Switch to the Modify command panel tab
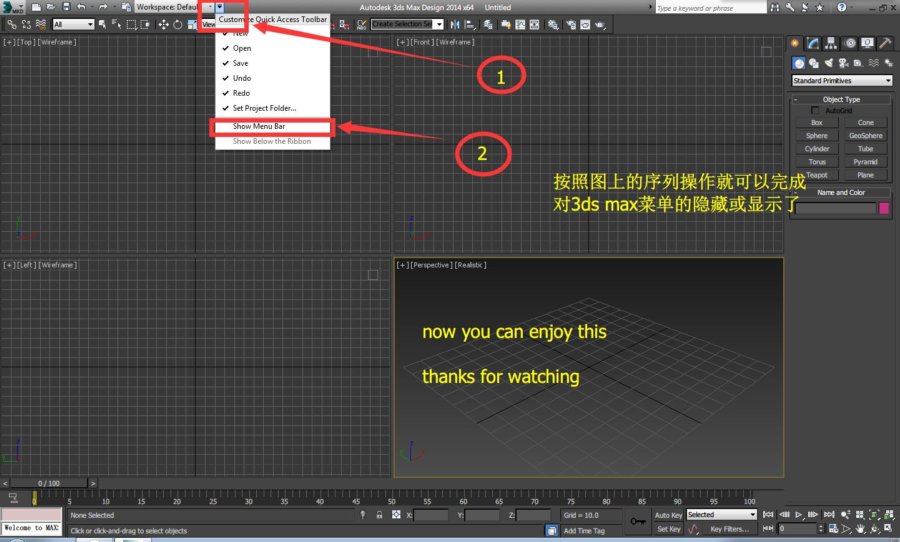Viewport: 900px width, 542px height. tap(813, 43)
